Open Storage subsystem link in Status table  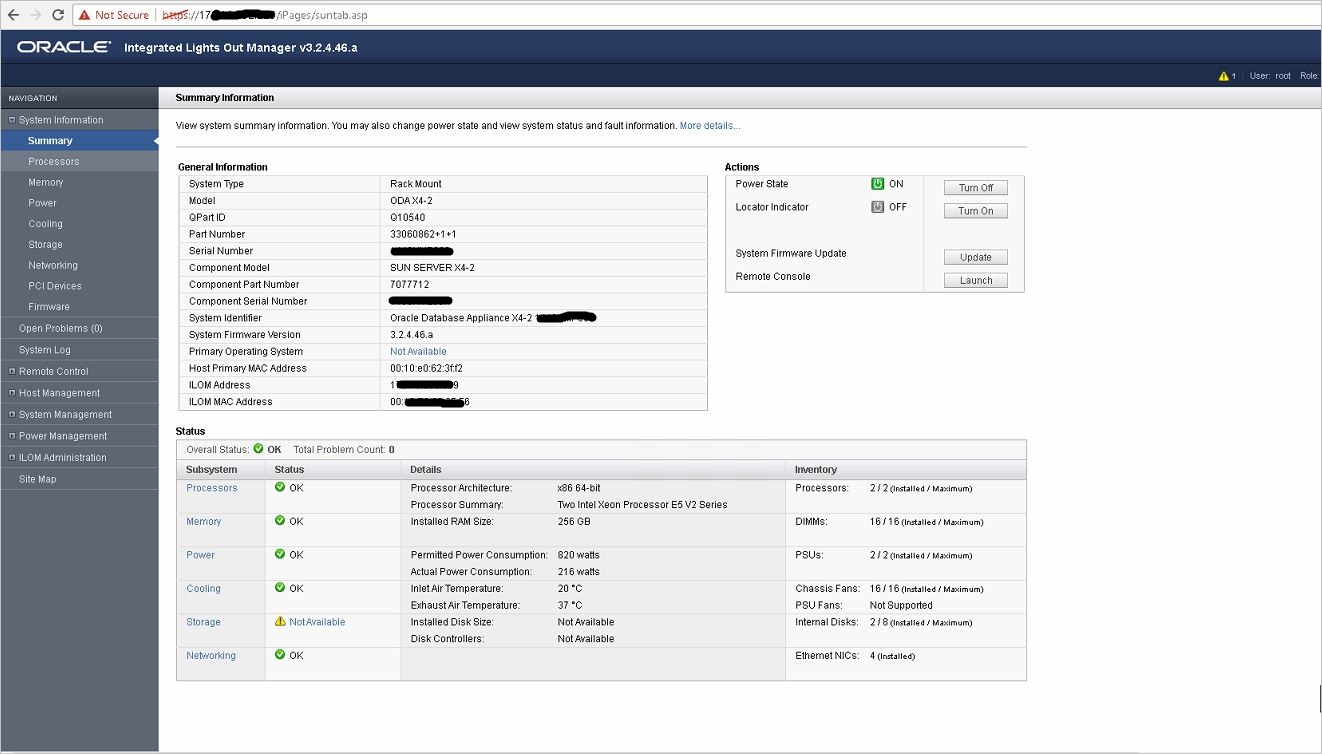pyautogui.click(x=203, y=622)
